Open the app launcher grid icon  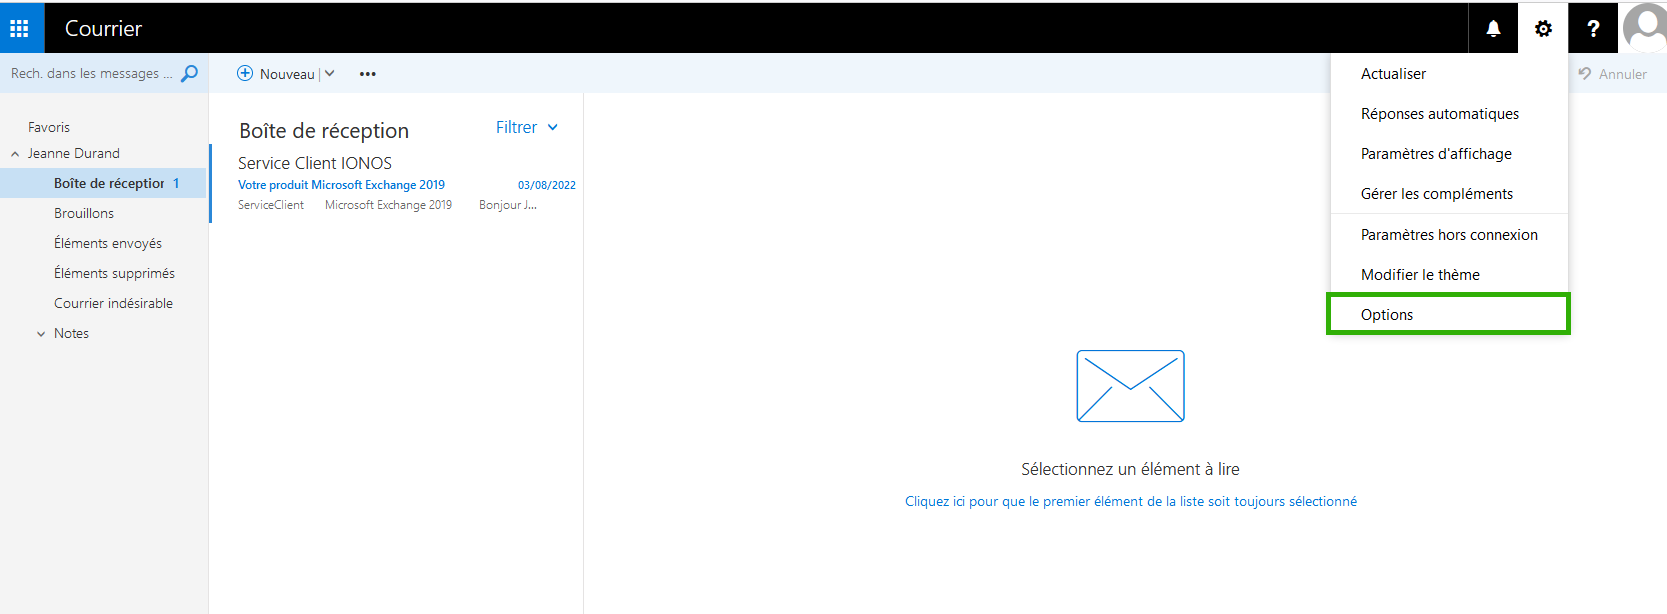(x=19, y=28)
